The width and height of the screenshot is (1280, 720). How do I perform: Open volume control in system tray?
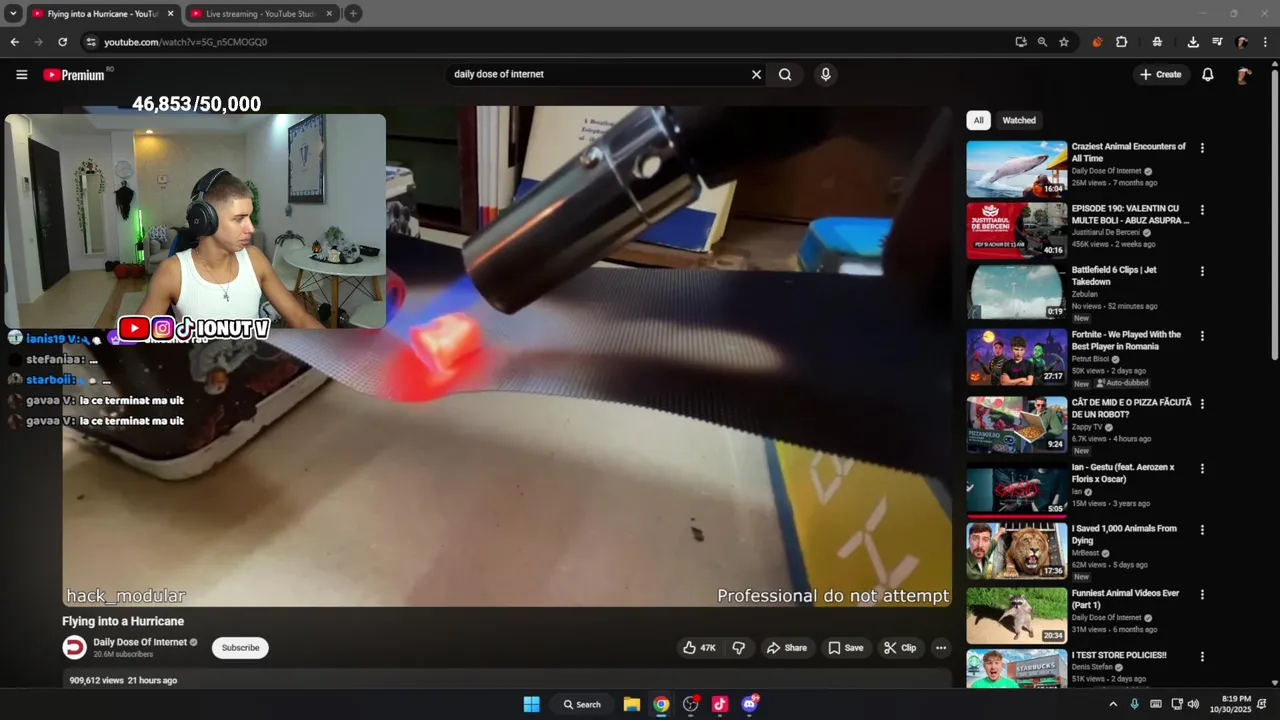pyautogui.click(x=1195, y=704)
